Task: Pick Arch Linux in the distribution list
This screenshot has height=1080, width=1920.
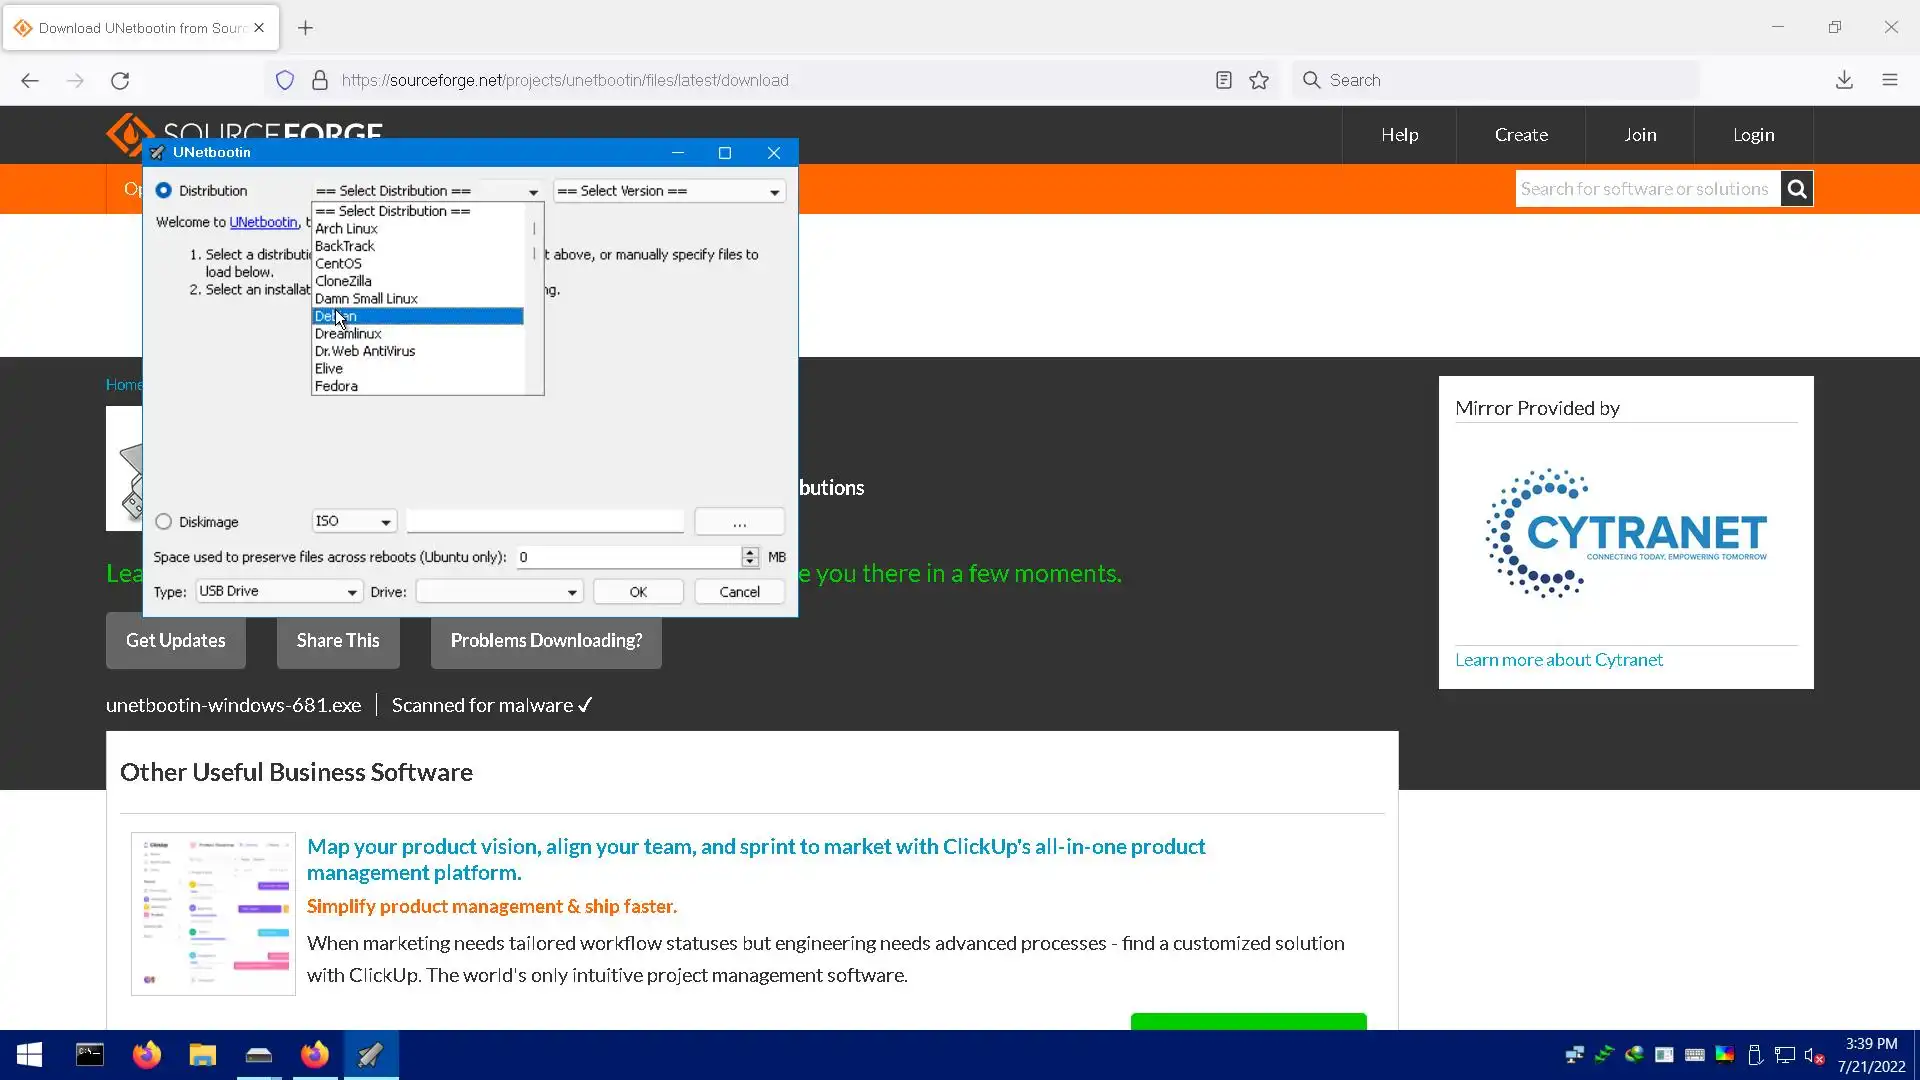Action: tap(346, 229)
